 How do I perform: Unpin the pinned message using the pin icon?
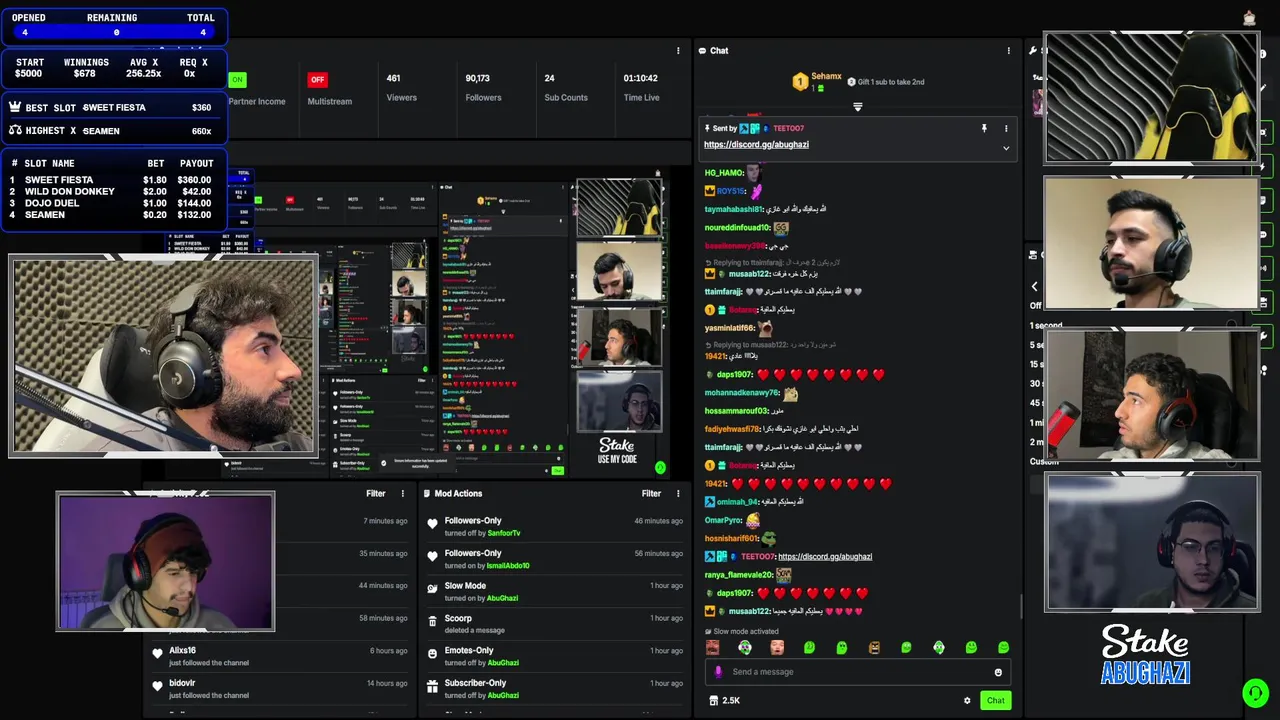point(984,129)
